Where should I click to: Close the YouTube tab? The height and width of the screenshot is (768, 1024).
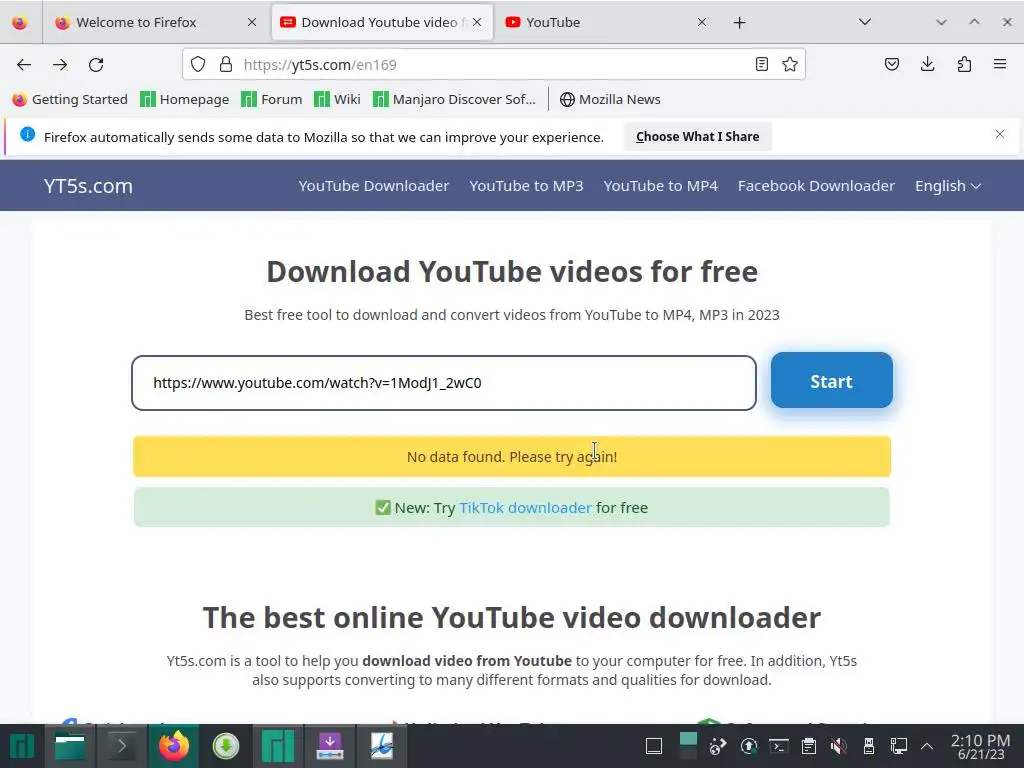click(x=702, y=22)
